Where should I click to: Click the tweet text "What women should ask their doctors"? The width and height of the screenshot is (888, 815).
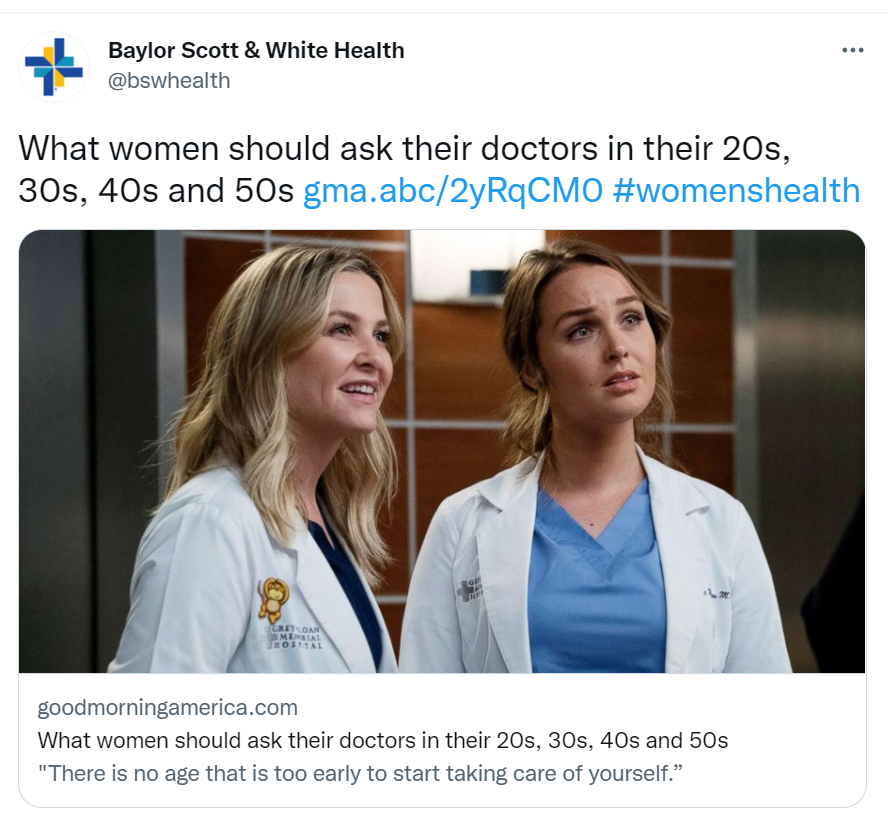308,148
